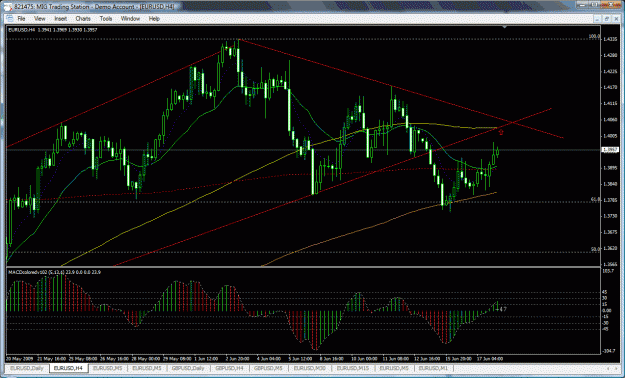Open the Tools menu
This screenshot has width=625, height=378.
(106, 19)
